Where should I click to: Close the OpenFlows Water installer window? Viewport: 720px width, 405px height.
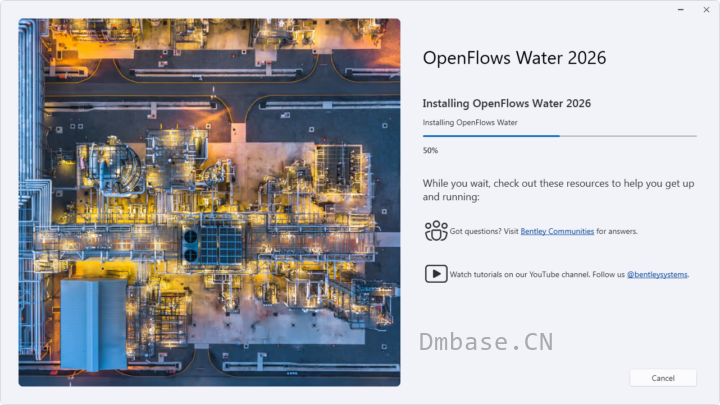click(706, 10)
